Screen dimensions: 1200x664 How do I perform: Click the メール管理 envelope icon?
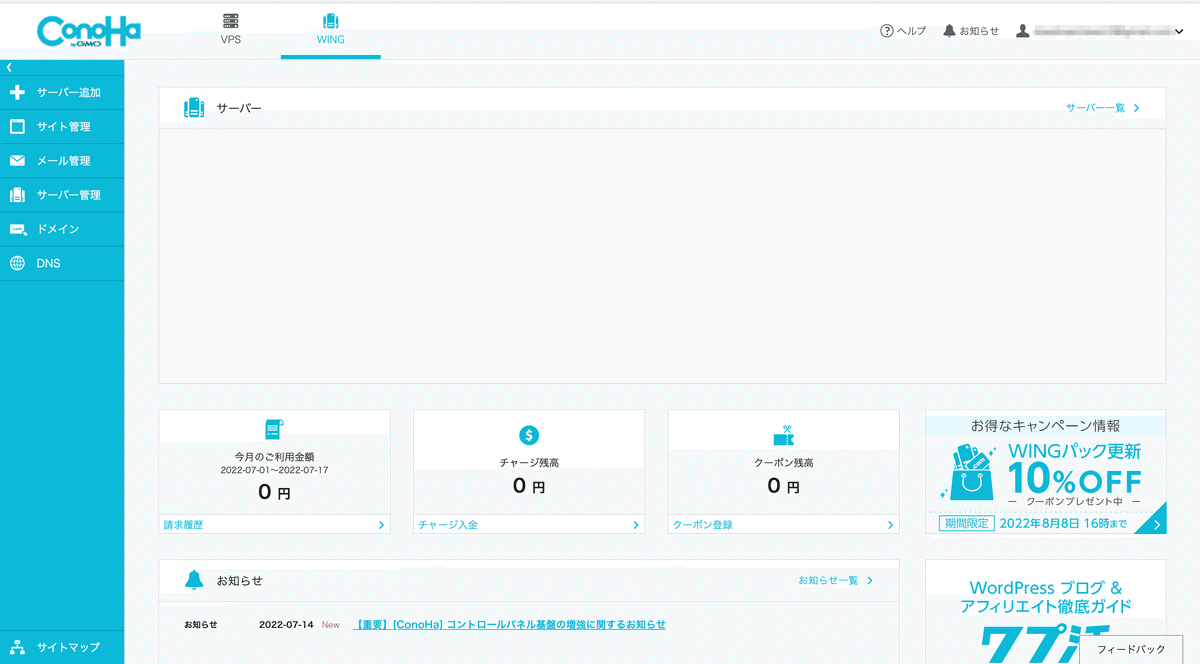[x=17, y=161]
